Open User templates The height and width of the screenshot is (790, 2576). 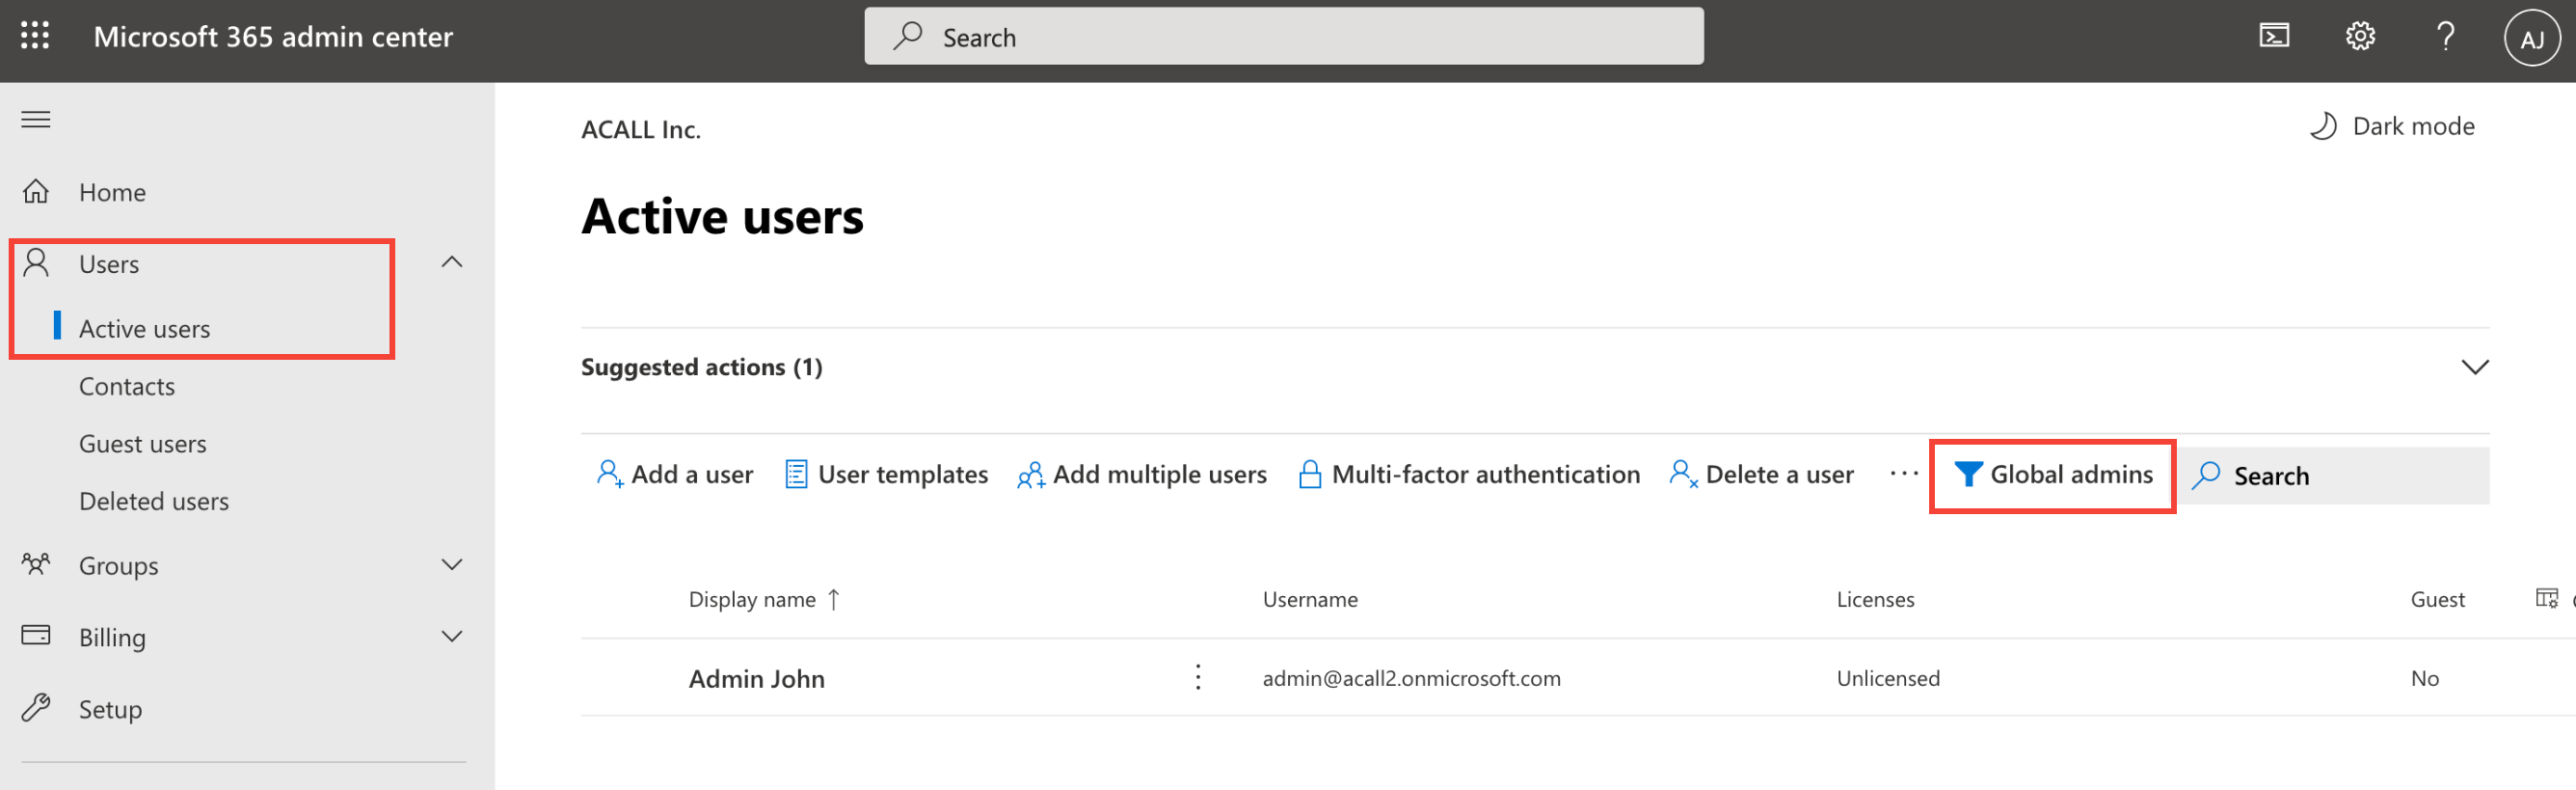[886, 474]
